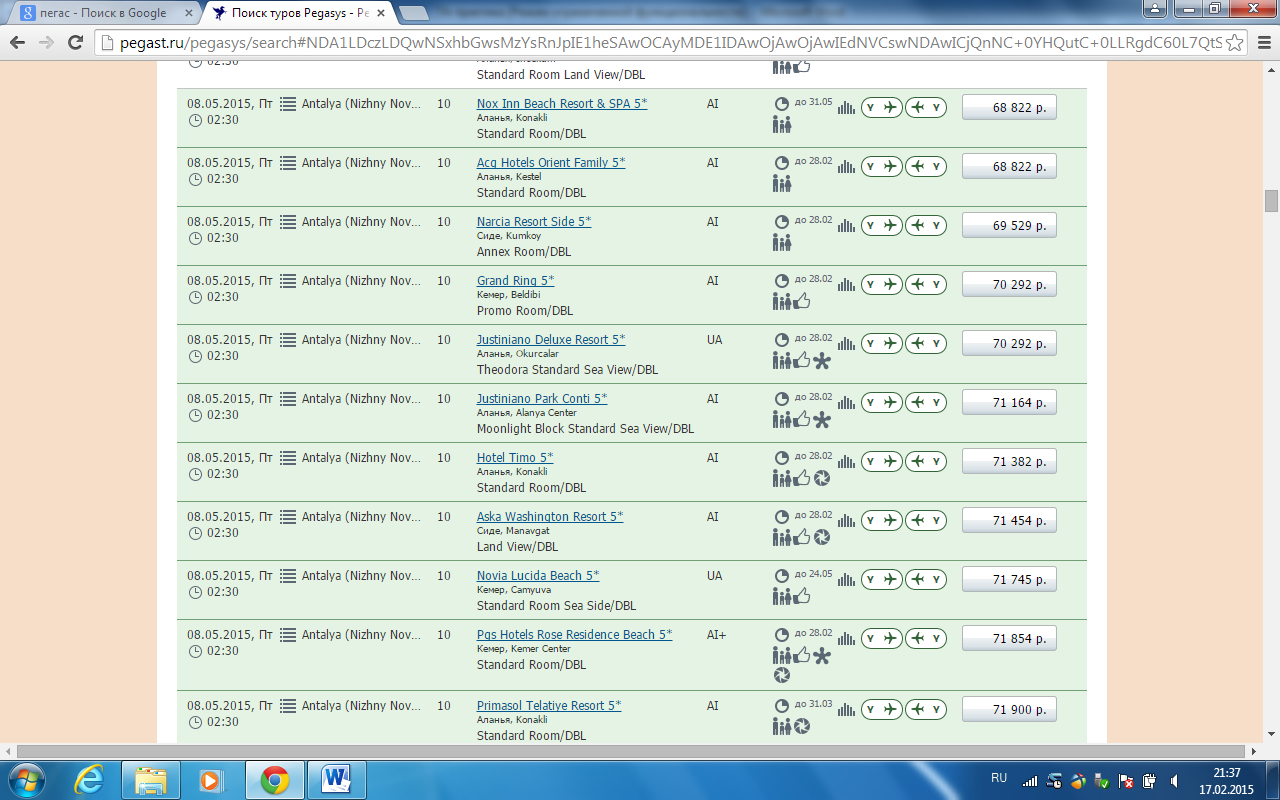The height and width of the screenshot is (800, 1280).
Task: Open Pgs Hotels Rose Residence Beach 5* link
Action: click(575, 635)
